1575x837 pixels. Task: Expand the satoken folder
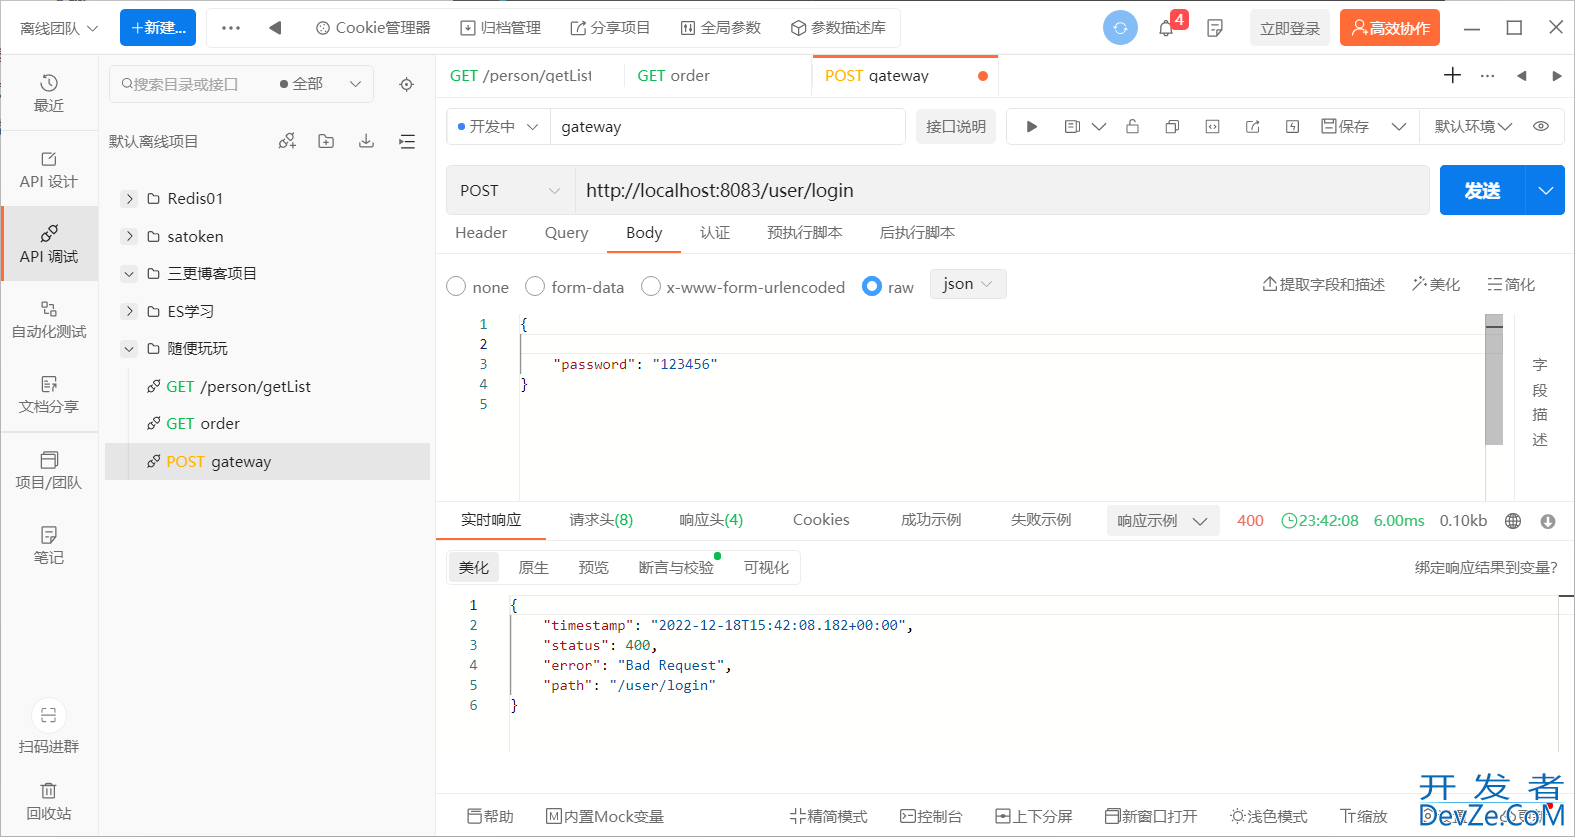click(x=129, y=236)
